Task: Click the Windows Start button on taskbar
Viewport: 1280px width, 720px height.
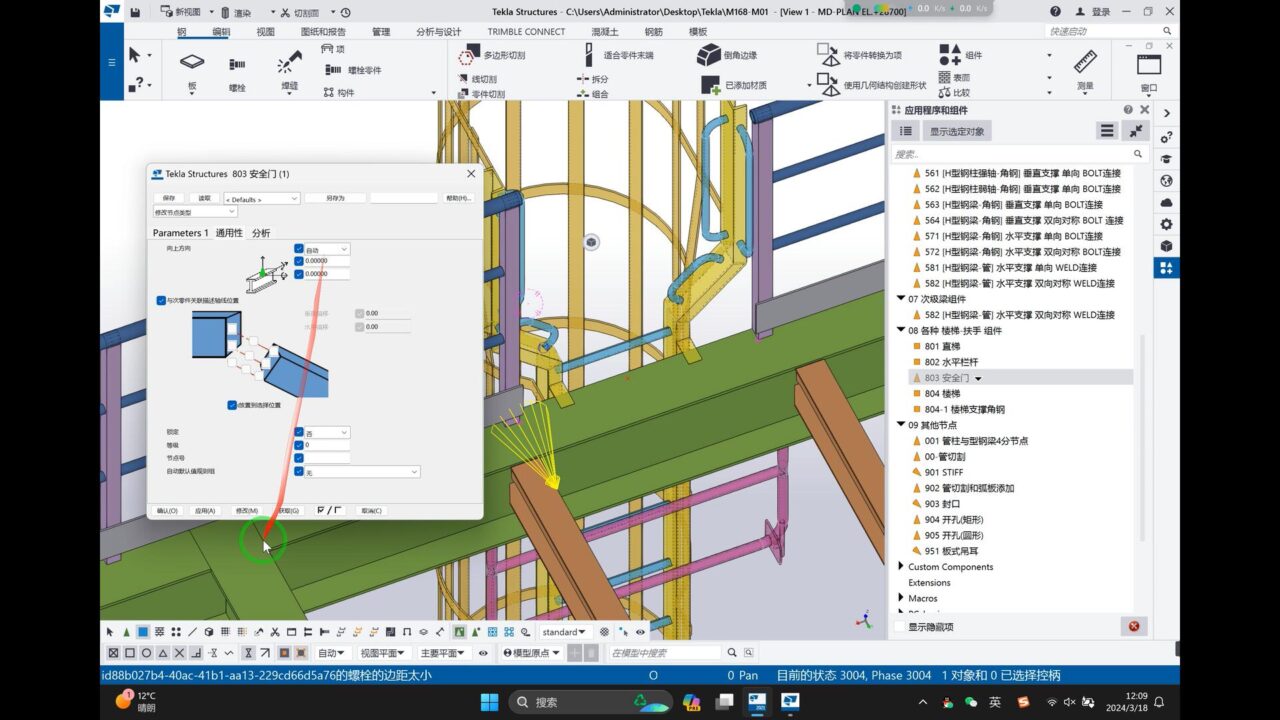Action: pos(489,701)
